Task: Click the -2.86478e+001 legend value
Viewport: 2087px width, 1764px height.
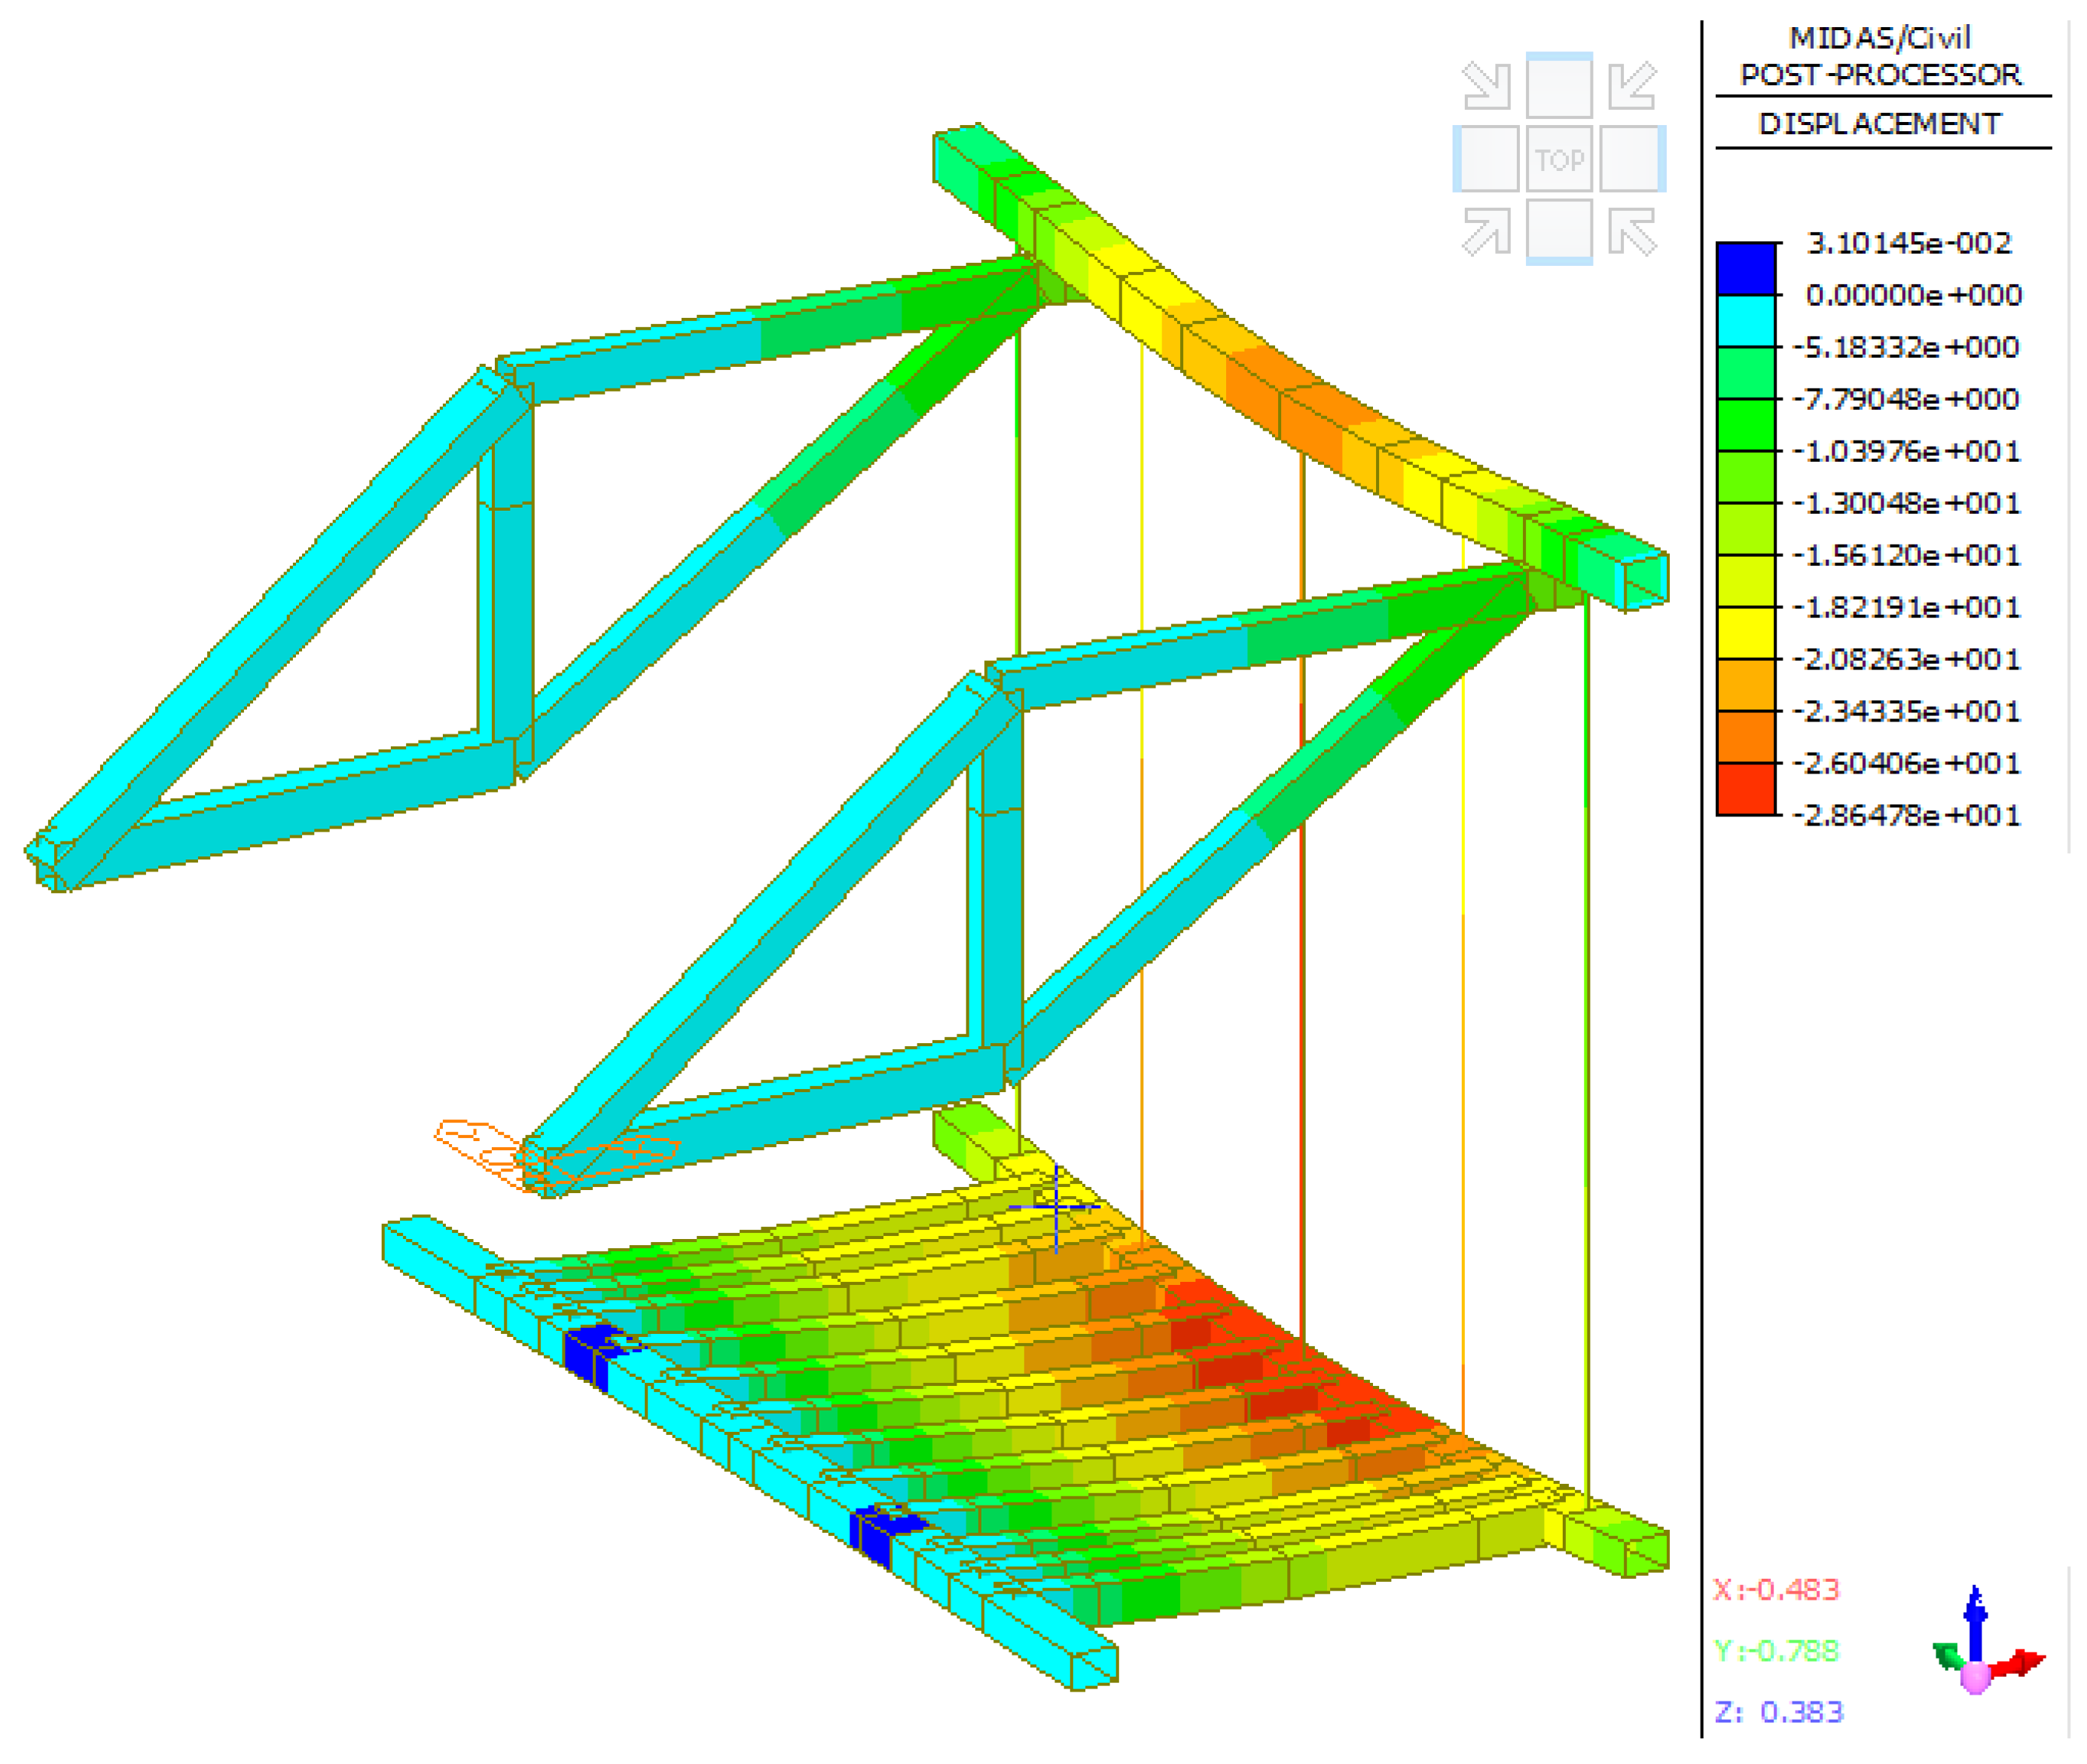Action: (x=1906, y=815)
